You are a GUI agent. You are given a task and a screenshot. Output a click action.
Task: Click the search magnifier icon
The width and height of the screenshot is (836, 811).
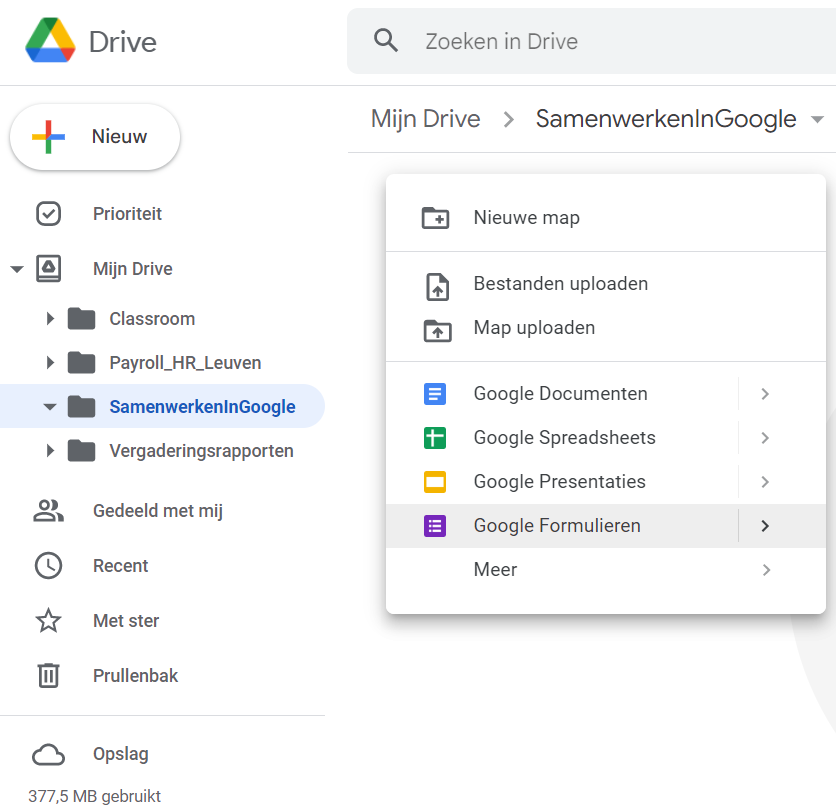[386, 41]
